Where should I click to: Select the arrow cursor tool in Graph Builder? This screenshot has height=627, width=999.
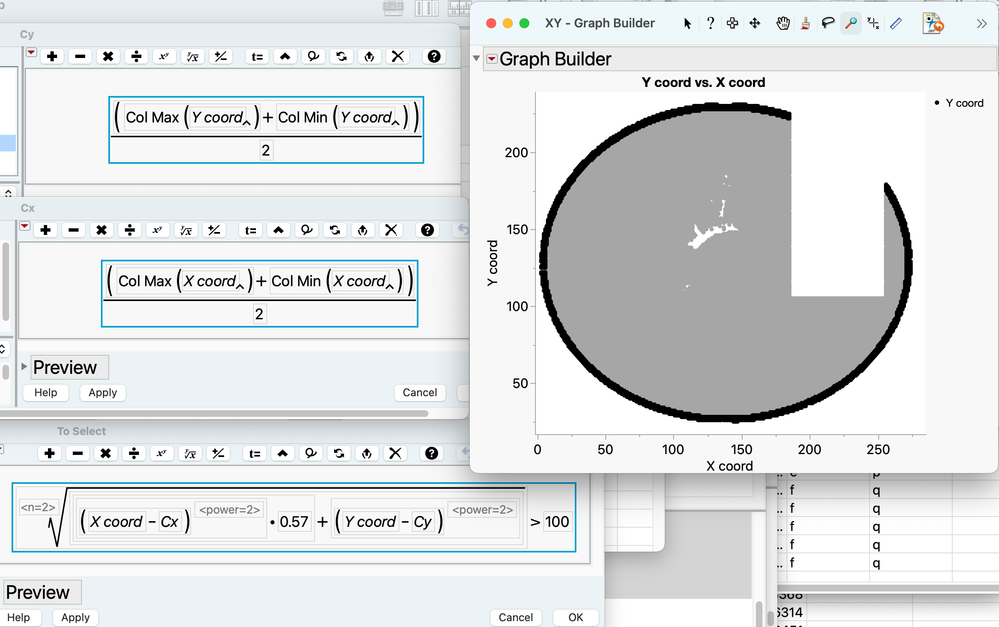click(x=687, y=24)
